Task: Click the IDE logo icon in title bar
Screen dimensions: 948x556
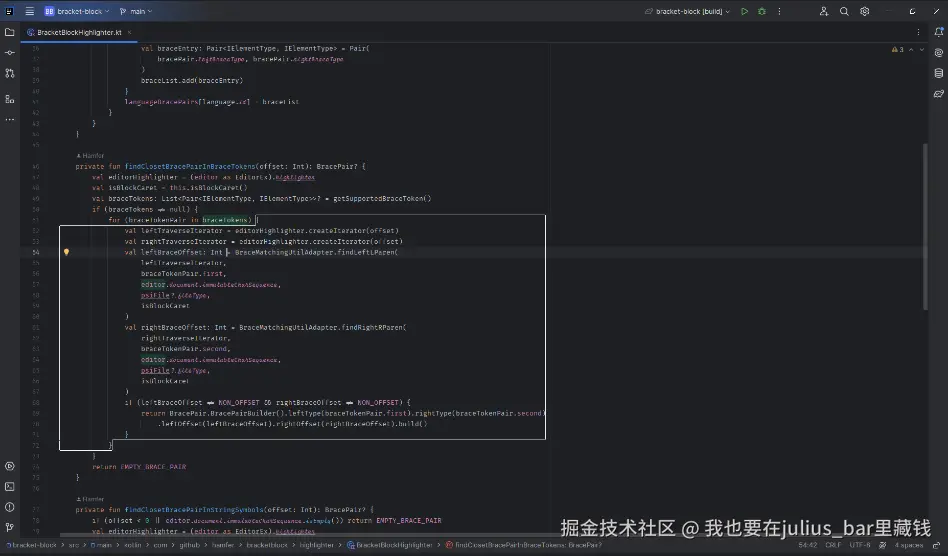Action: pyautogui.click(x=9, y=11)
